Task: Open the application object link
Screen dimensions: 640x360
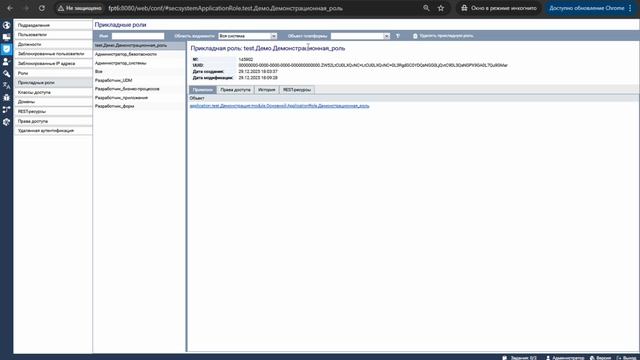Action: point(280,106)
